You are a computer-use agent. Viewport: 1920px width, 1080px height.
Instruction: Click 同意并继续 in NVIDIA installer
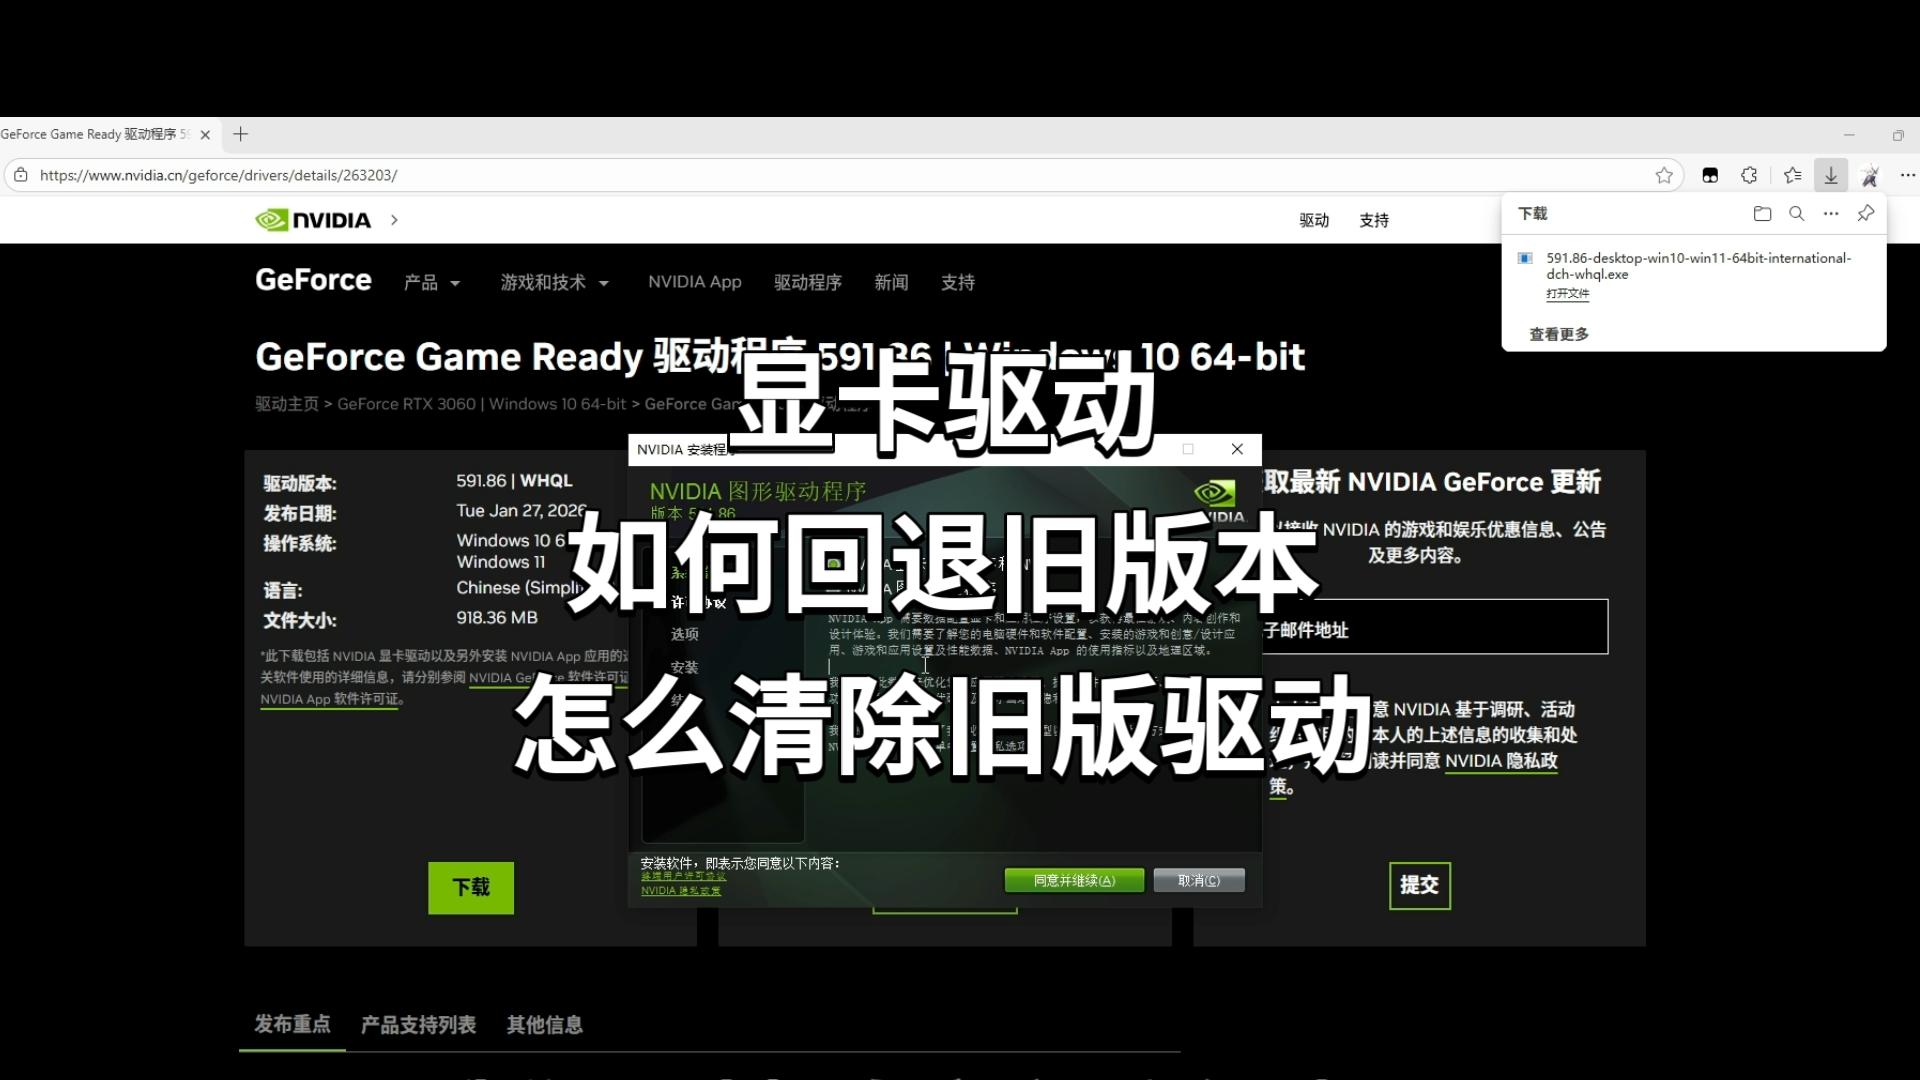point(1074,880)
